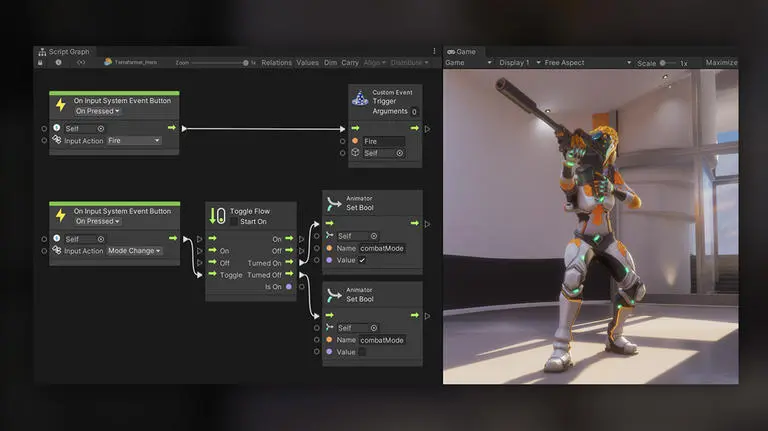Open the Script Graph panel options menu
The width and height of the screenshot is (768, 431).
(x=434, y=51)
